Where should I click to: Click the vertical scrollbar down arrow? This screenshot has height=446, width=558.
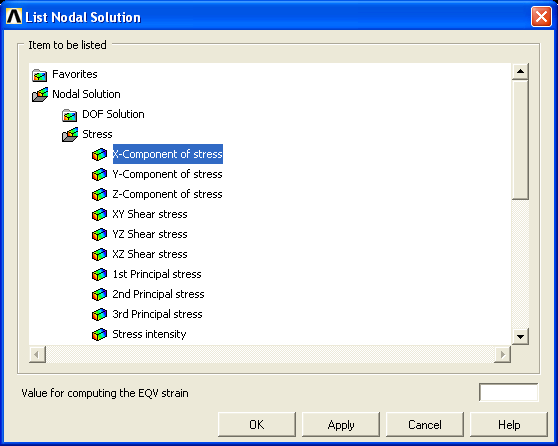click(520, 336)
